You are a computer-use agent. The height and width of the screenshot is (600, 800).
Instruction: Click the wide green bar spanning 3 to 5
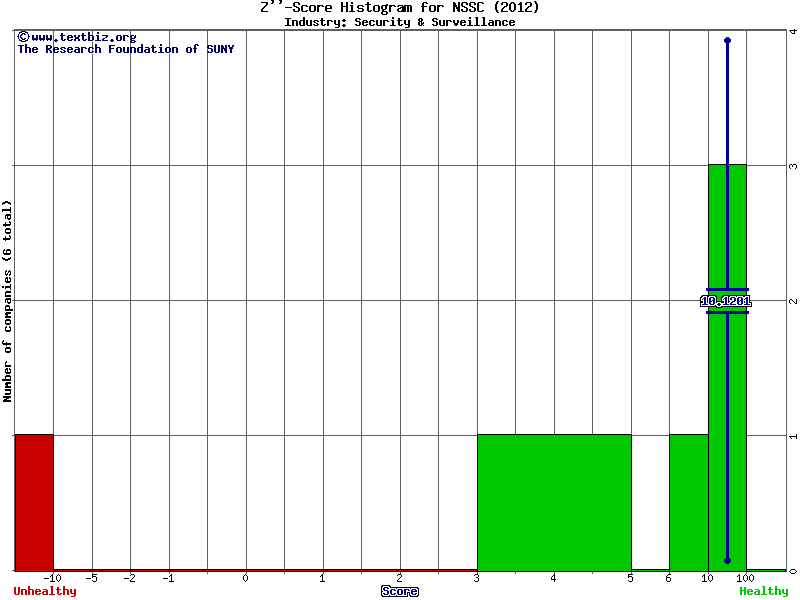pos(554,503)
